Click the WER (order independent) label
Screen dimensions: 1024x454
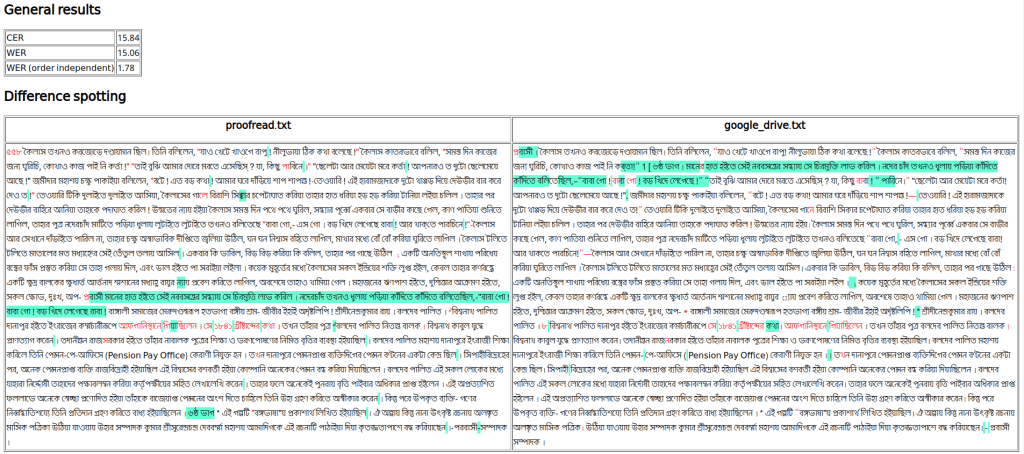tap(59, 68)
